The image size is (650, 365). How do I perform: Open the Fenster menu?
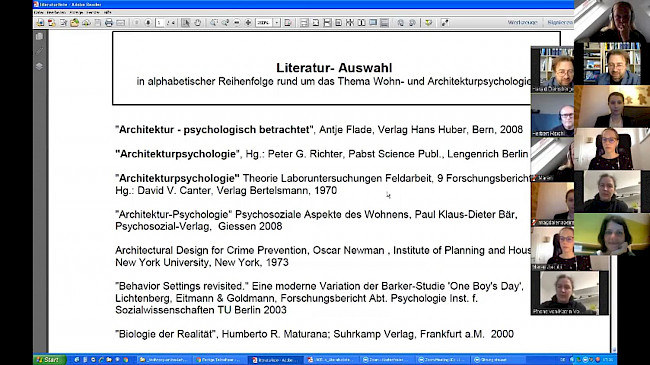tap(93, 12)
